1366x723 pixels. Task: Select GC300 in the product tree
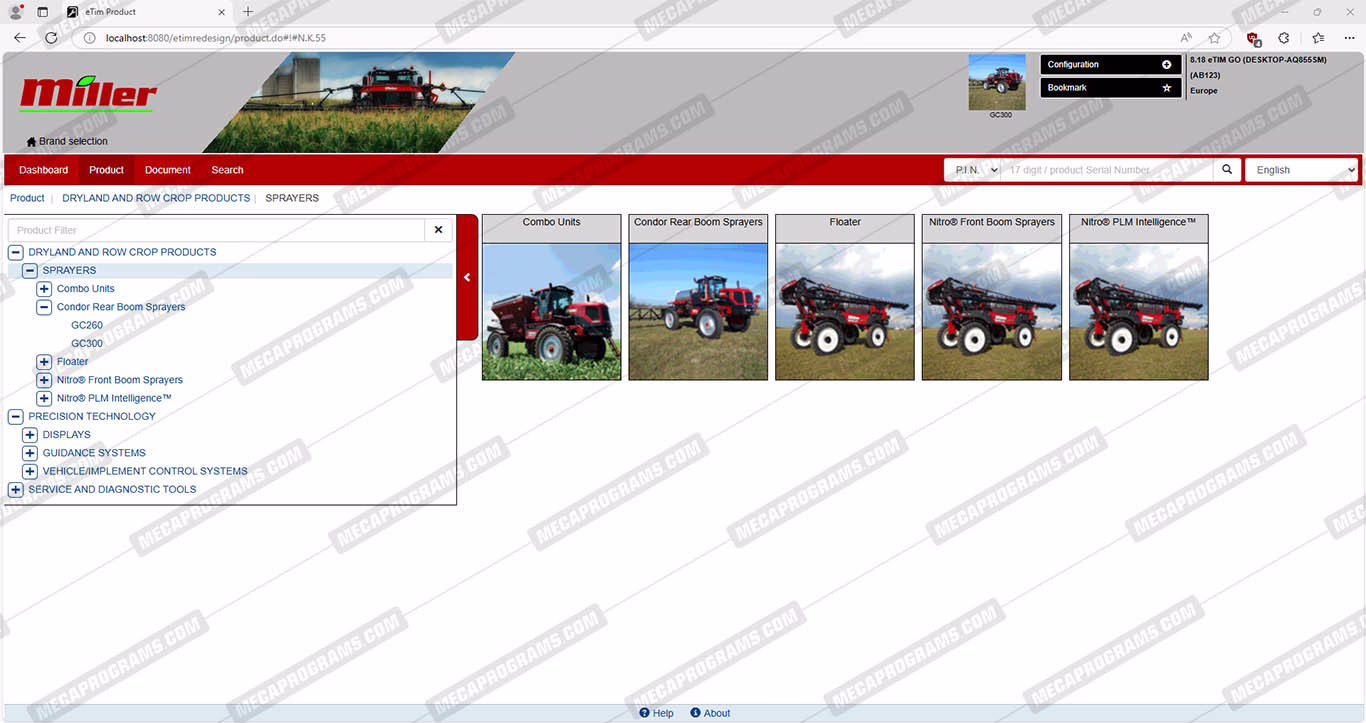(x=87, y=343)
